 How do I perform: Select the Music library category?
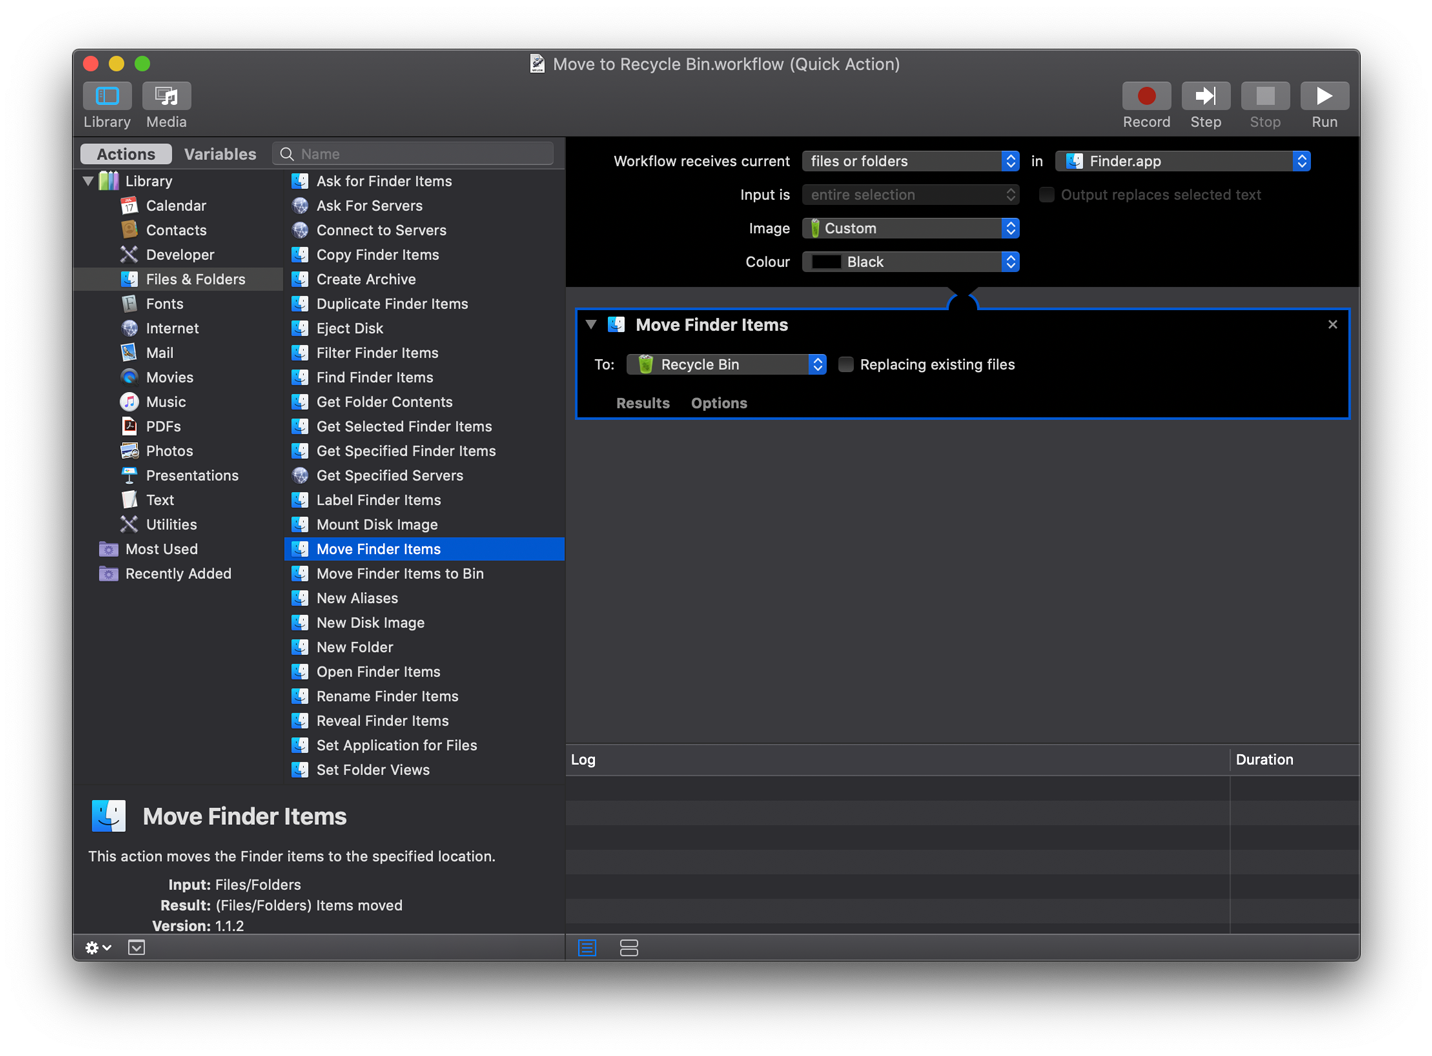[x=177, y=401]
